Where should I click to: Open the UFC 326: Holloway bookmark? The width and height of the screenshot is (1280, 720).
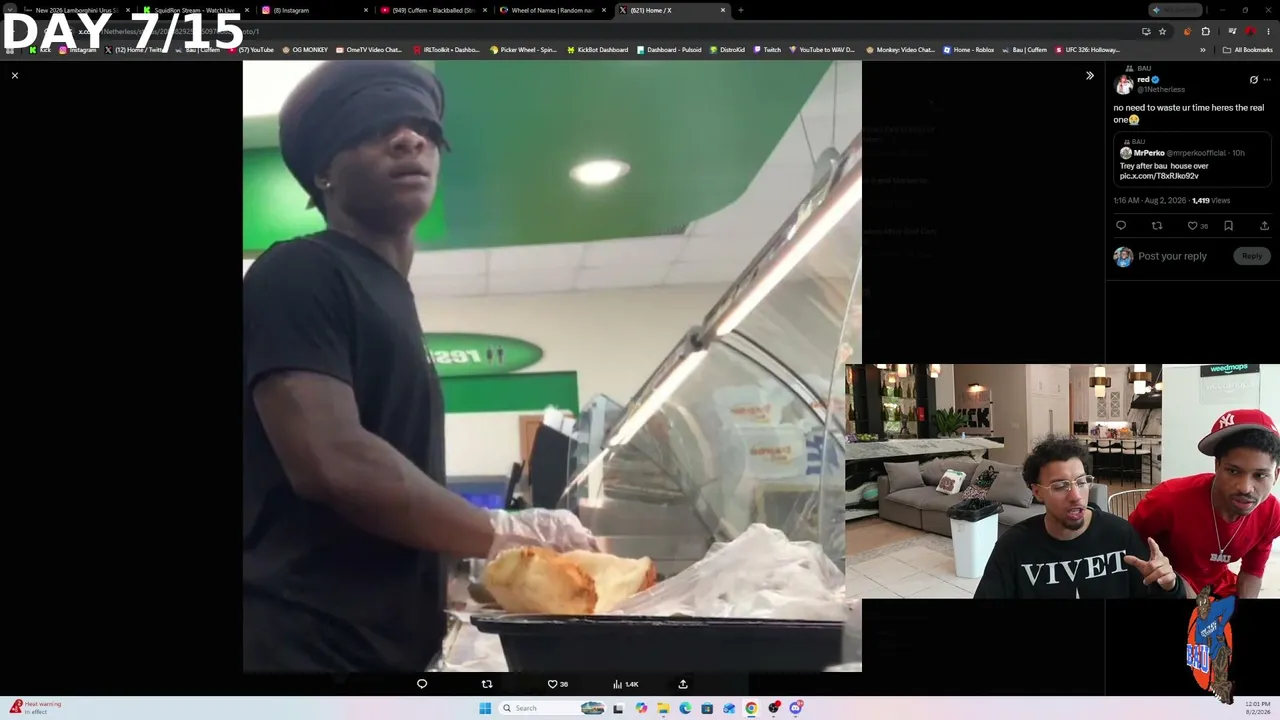tap(1087, 50)
